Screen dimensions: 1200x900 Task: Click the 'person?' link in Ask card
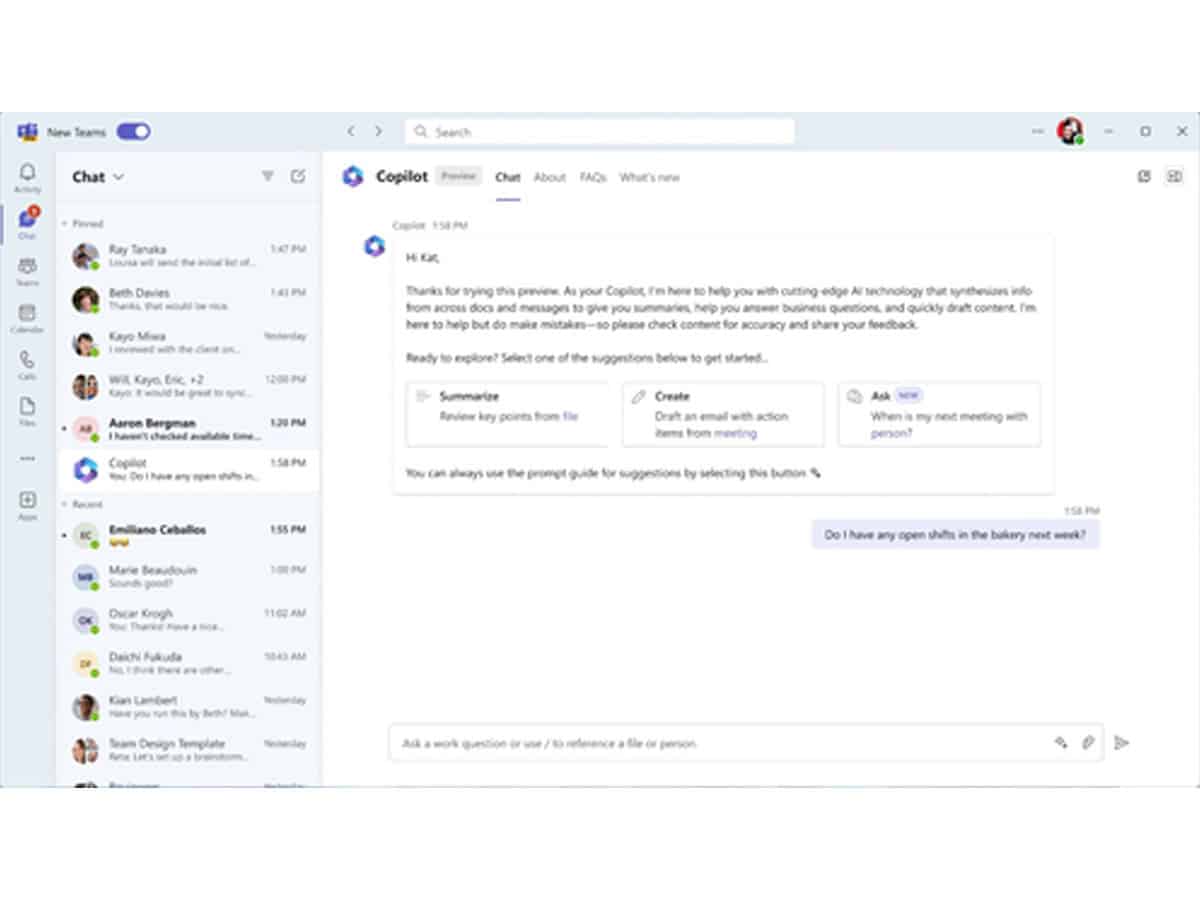pyautogui.click(x=891, y=433)
